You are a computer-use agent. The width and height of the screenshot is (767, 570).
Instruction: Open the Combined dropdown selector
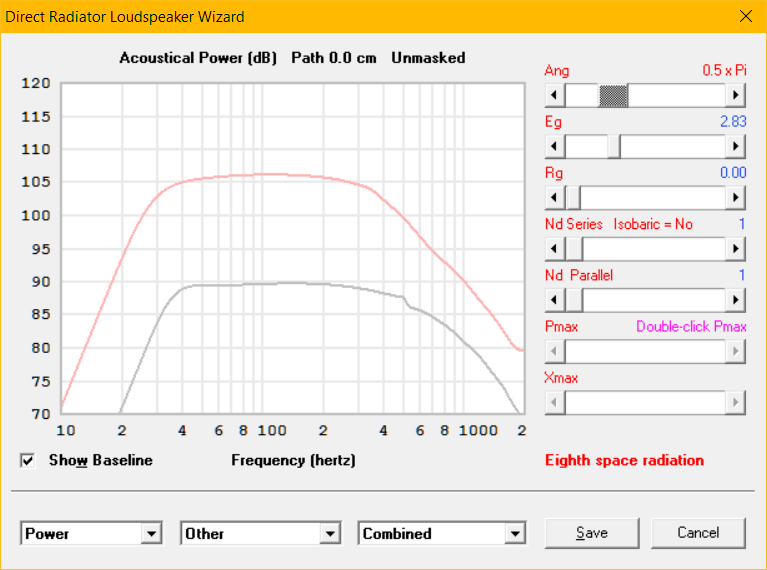[x=515, y=533]
